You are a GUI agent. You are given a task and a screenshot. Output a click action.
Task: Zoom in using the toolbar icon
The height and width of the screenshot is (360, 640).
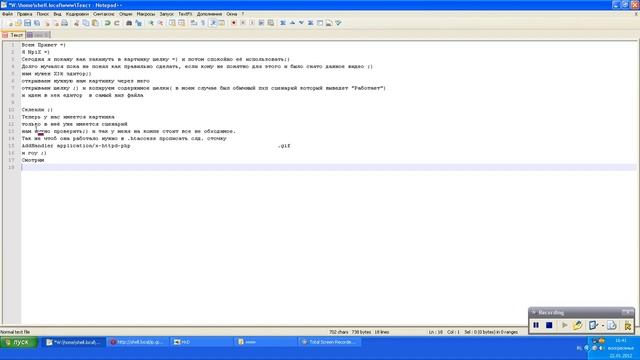[152, 23]
